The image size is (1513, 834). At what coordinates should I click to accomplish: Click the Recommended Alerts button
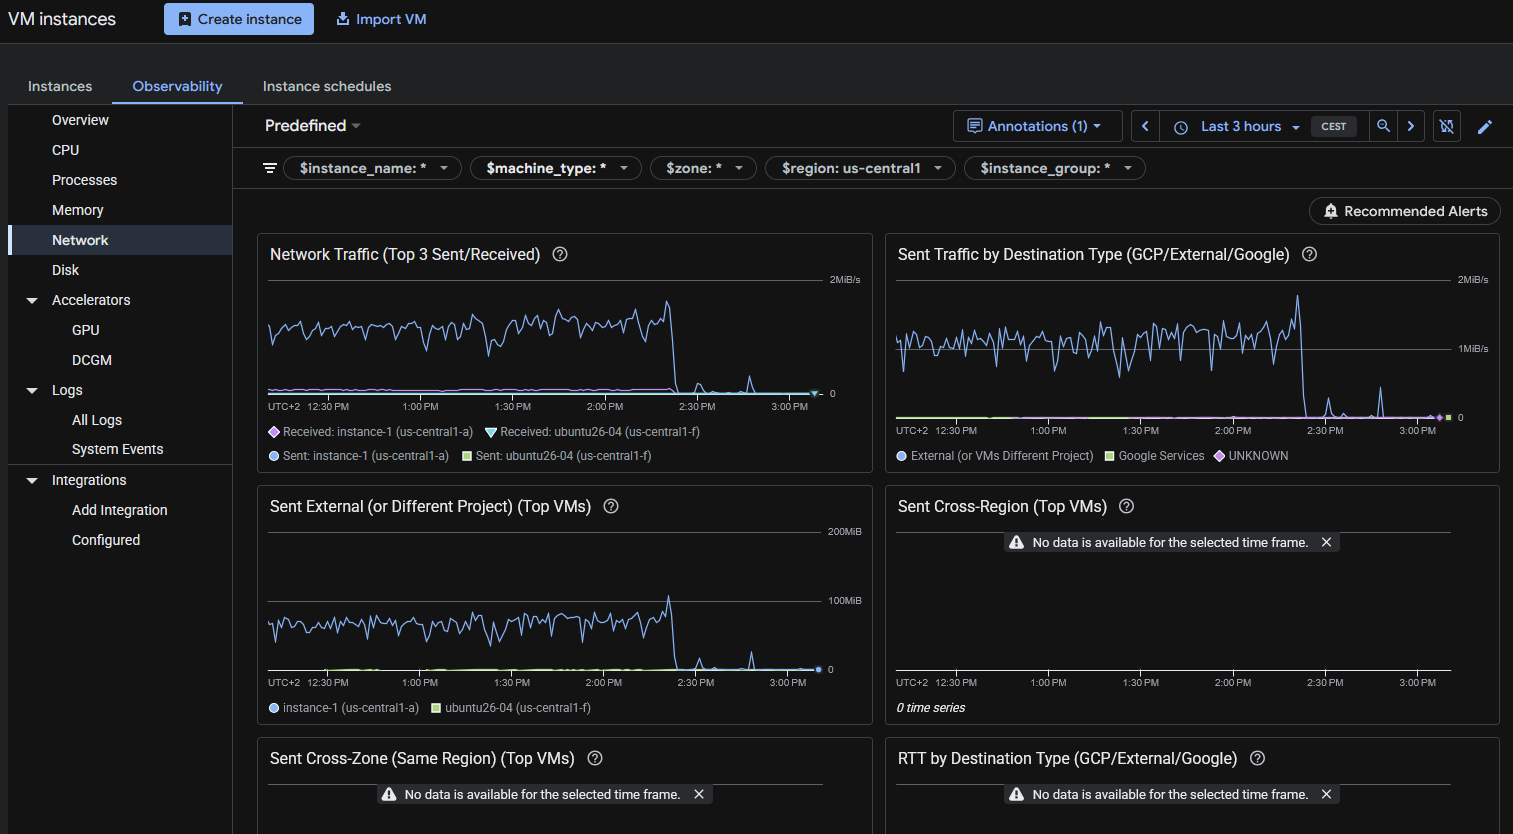[x=1405, y=211]
